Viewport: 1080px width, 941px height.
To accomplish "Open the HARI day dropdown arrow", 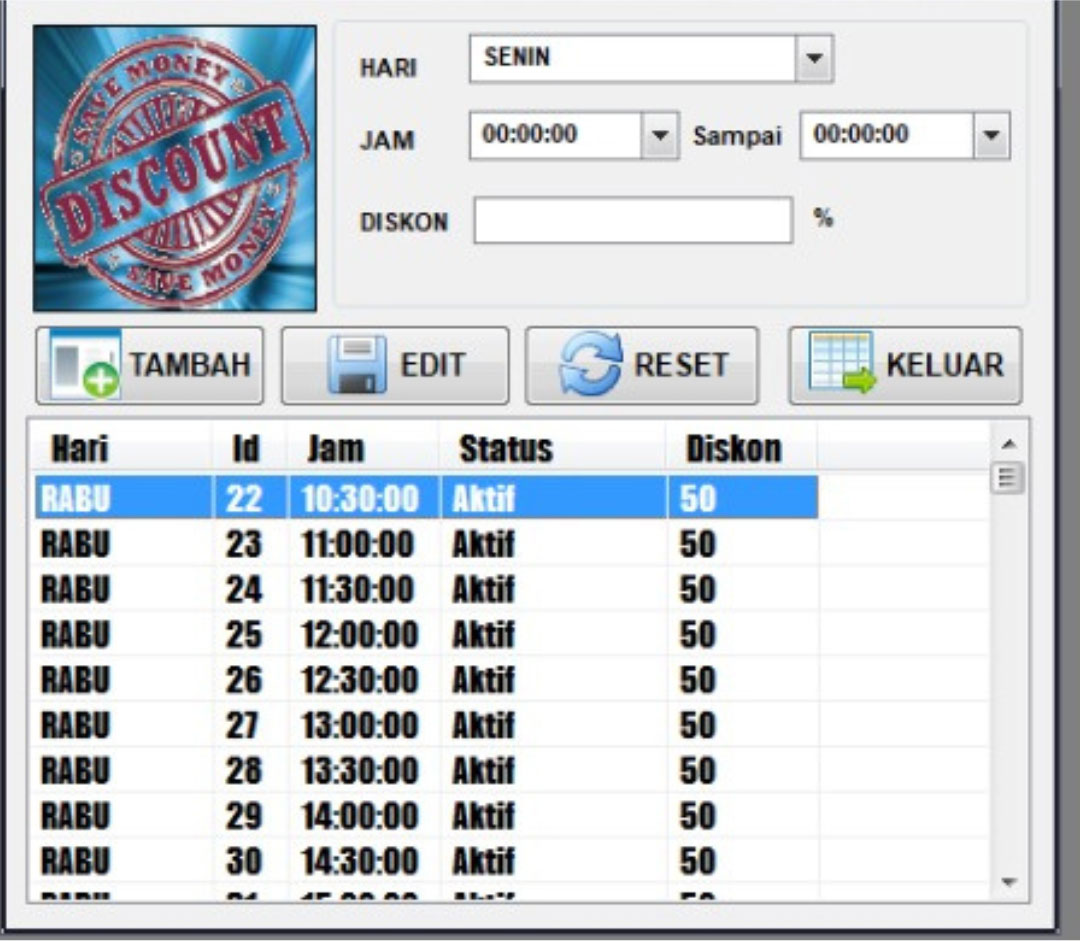I will pos(814,59).
